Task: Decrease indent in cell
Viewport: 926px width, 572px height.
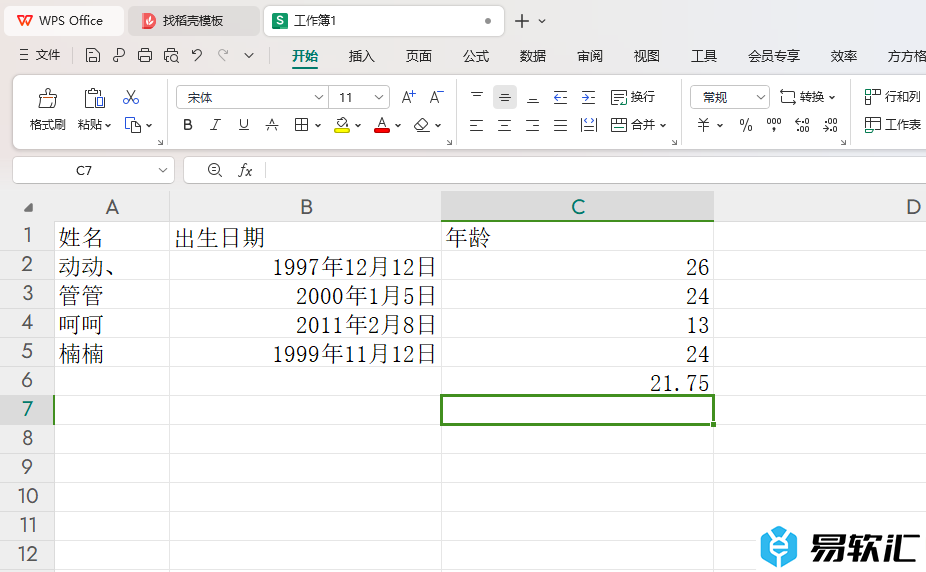Action: 560,97
